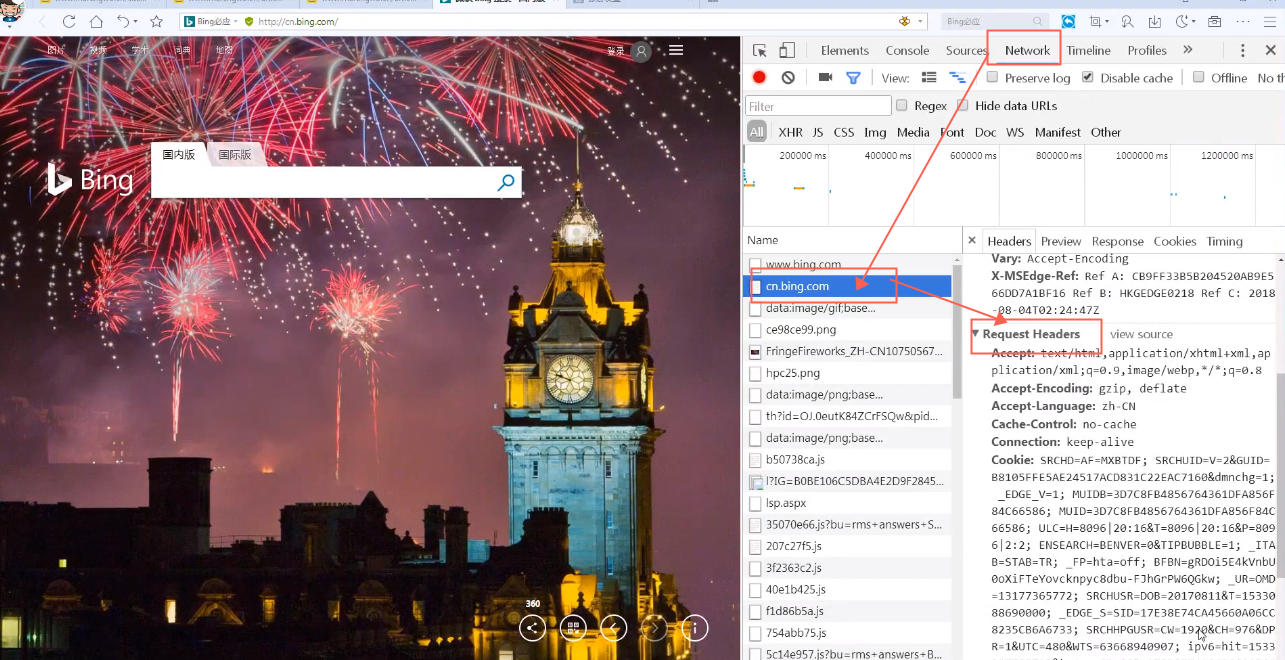Switch to the Preview tab of the request
Viewport: 1285px width, 660px height.
point(1061,241)
